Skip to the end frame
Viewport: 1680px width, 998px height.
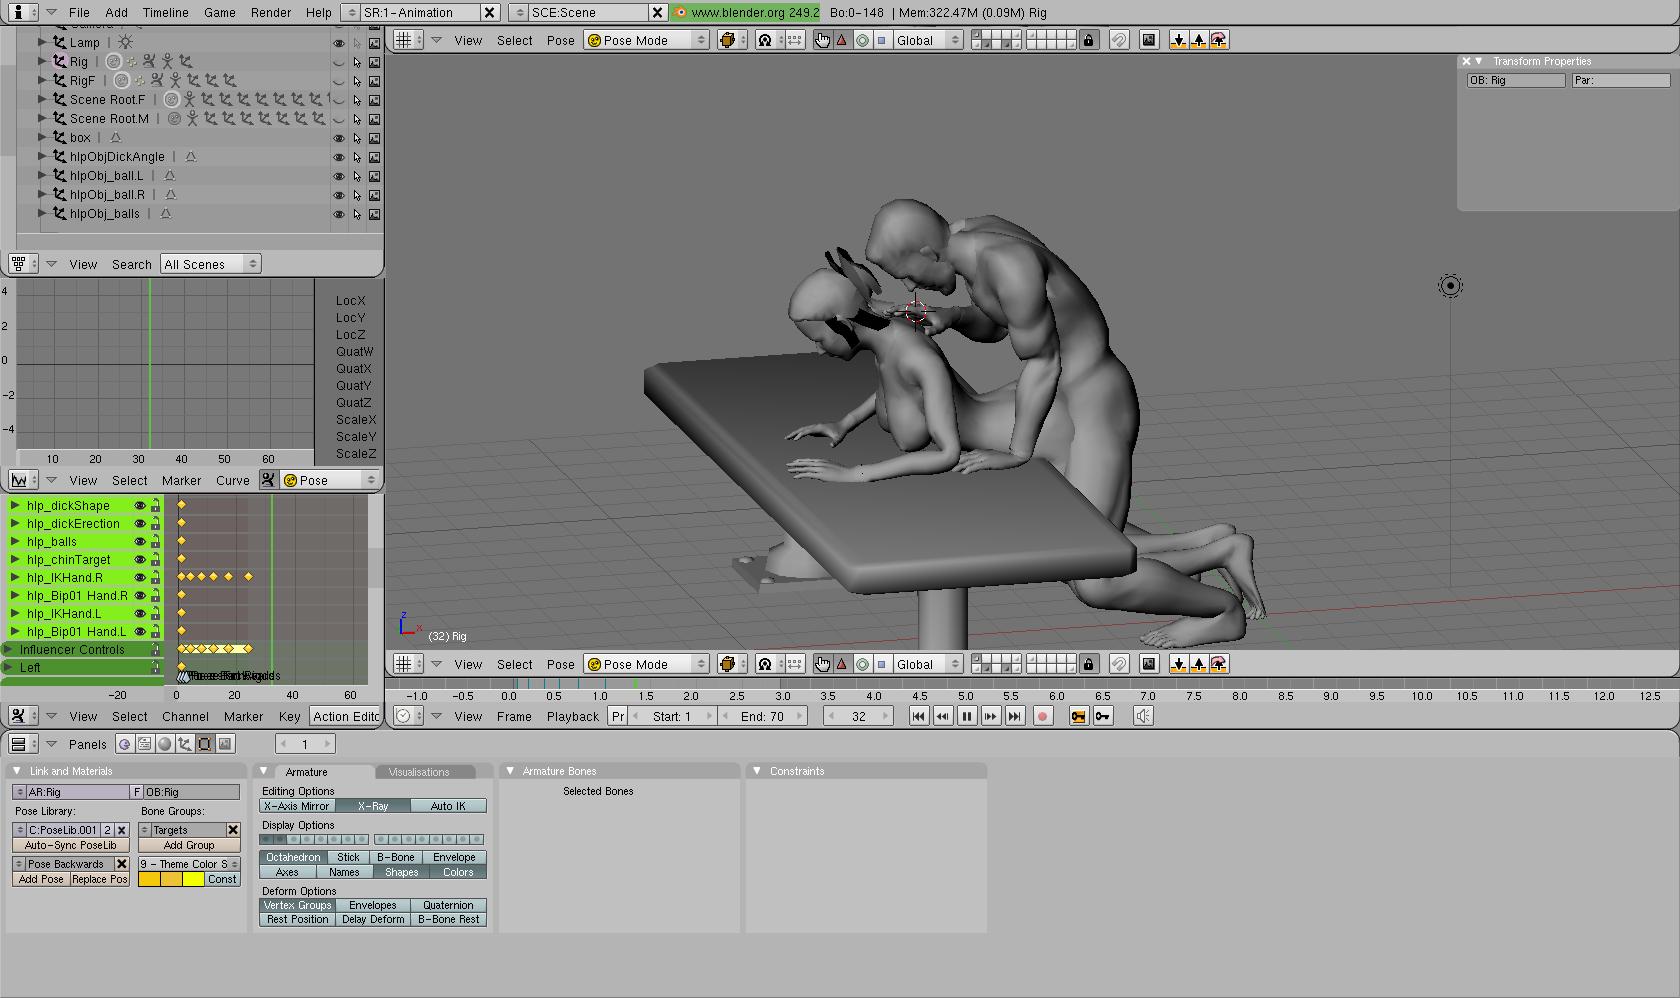pyautogui.click(x=1014, y=716)
